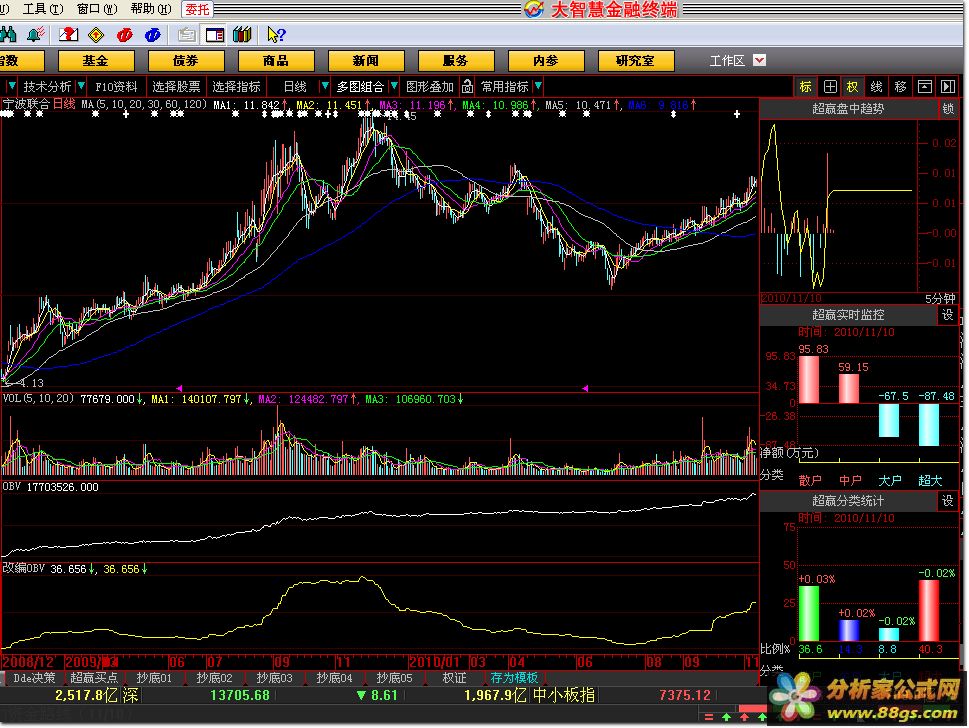Click 图形叠加 toolbar item

429,87
